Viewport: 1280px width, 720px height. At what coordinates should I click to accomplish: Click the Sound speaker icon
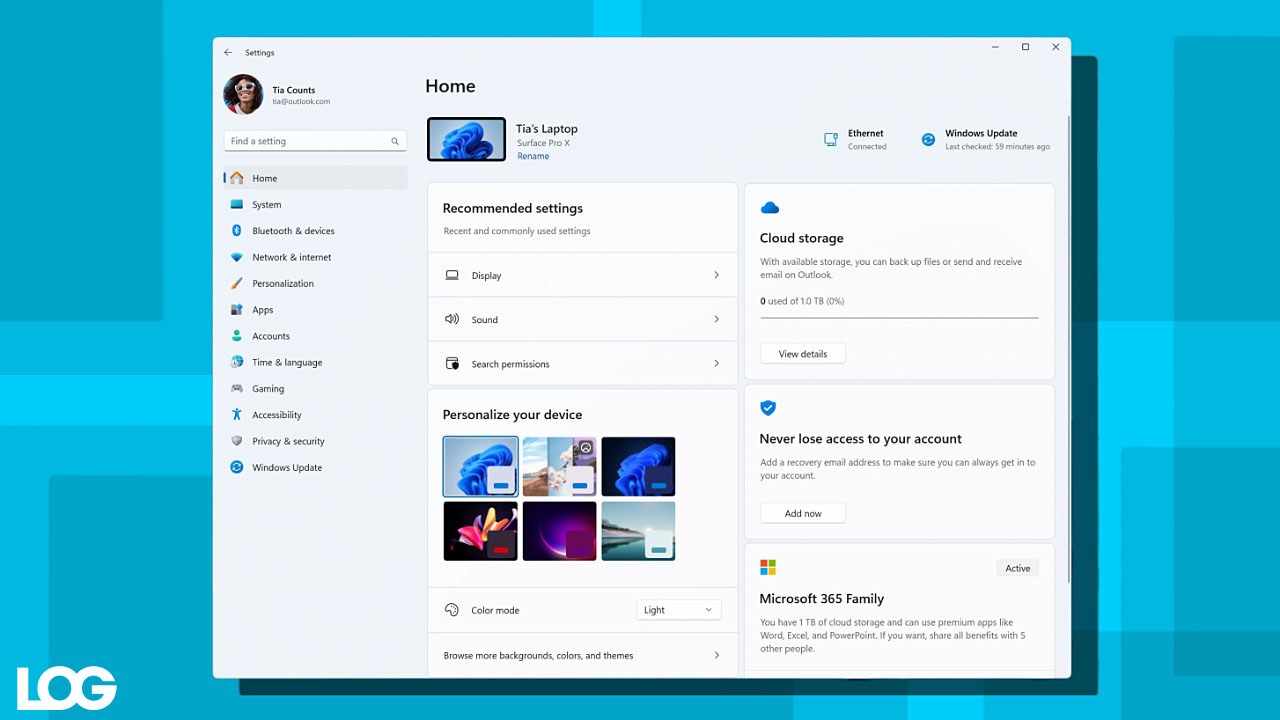452,319
